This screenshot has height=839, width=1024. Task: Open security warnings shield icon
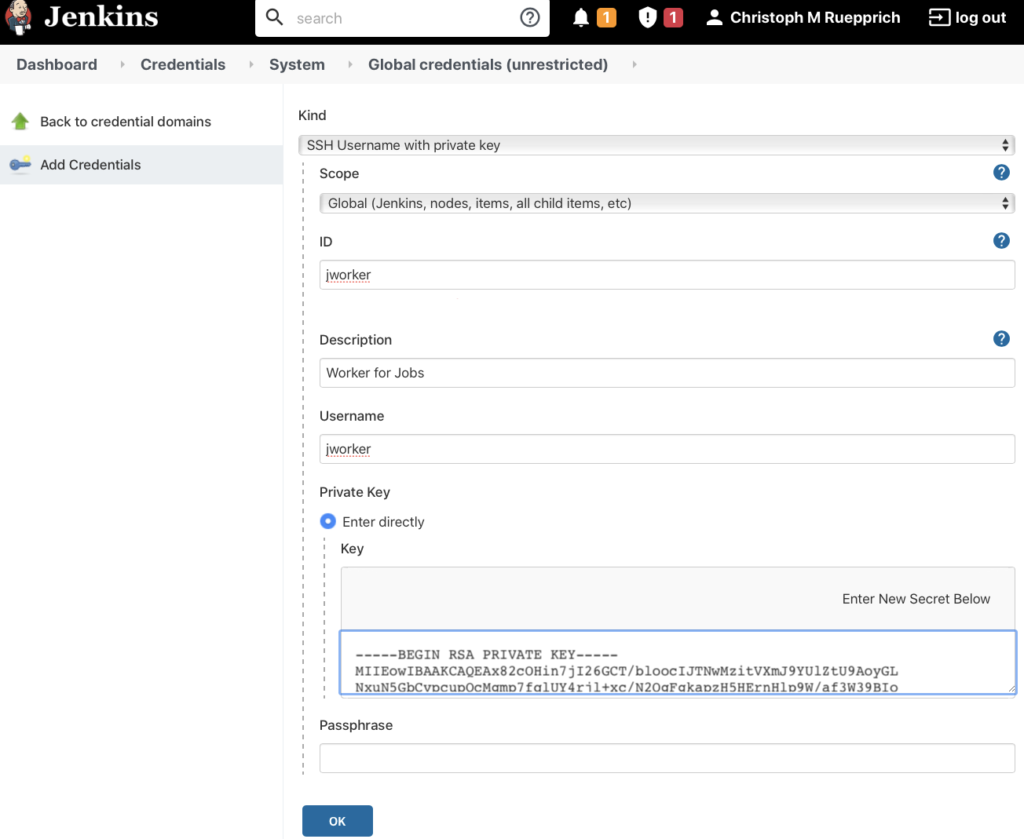(647, 18)
